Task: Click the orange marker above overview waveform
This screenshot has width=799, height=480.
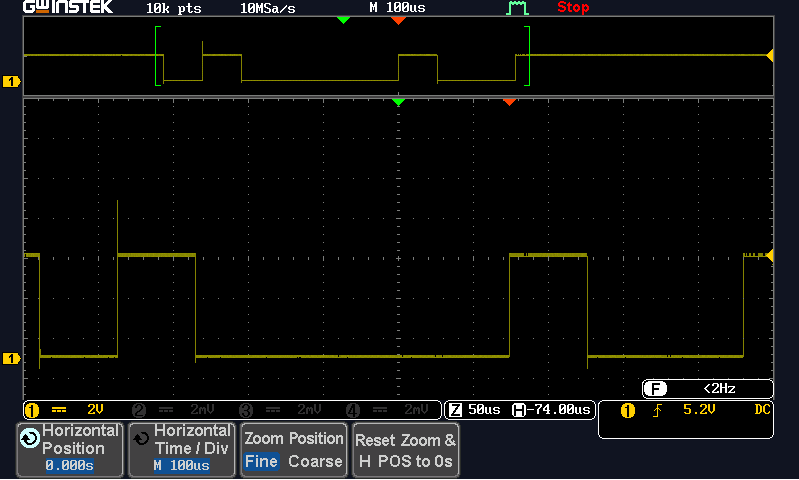Action: pos(399,20)
